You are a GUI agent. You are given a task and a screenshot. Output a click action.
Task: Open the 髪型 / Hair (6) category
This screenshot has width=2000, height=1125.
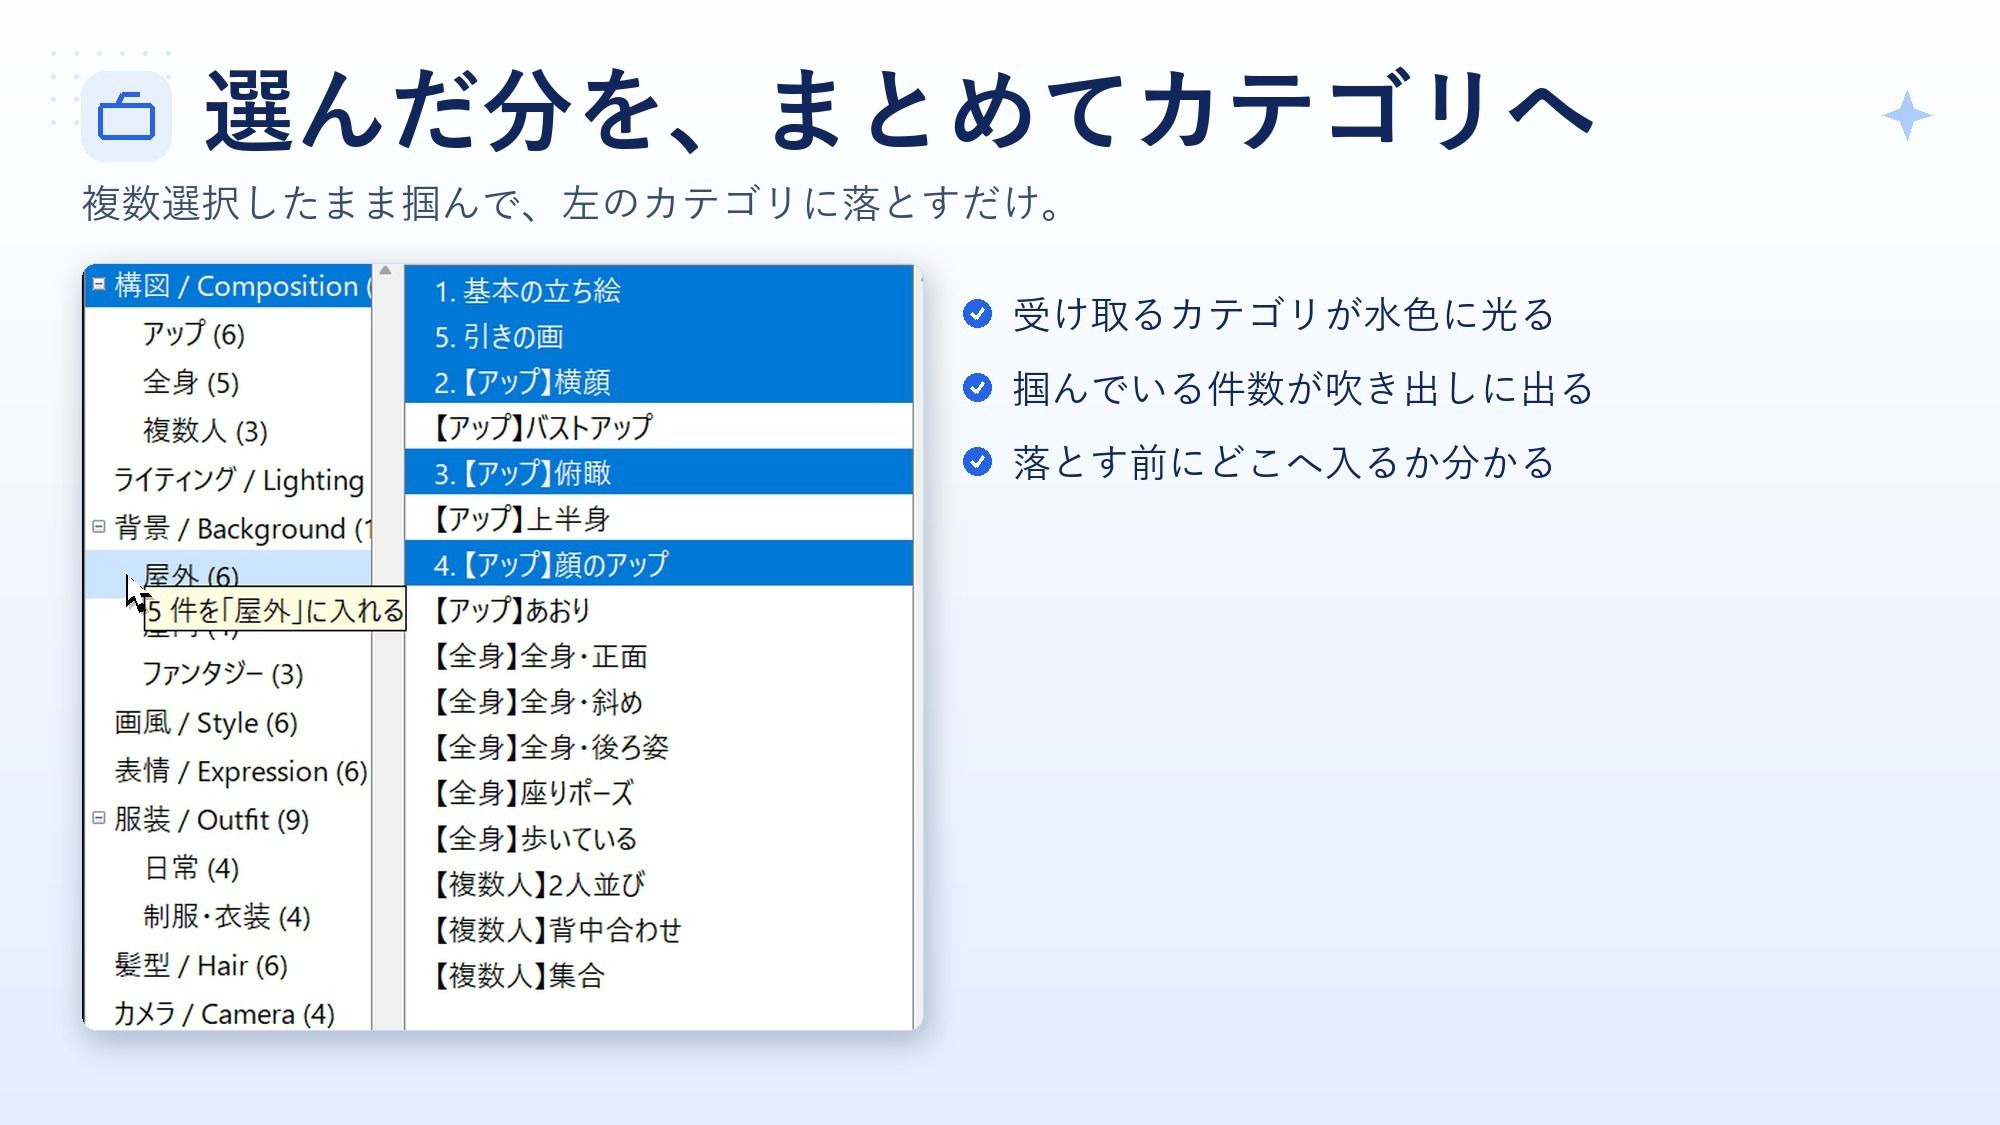(x=200, y=966)
